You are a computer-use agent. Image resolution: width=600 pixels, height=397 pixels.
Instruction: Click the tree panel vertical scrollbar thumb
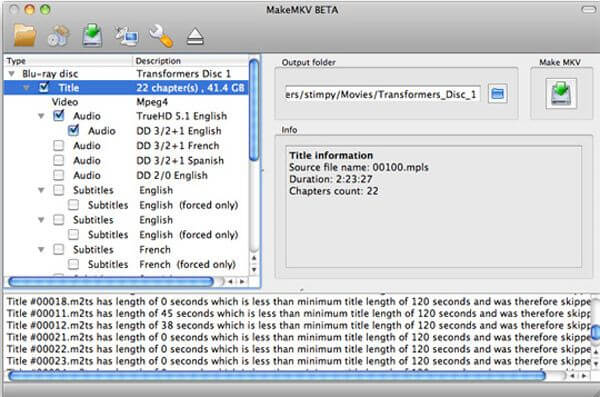point(254,110)
